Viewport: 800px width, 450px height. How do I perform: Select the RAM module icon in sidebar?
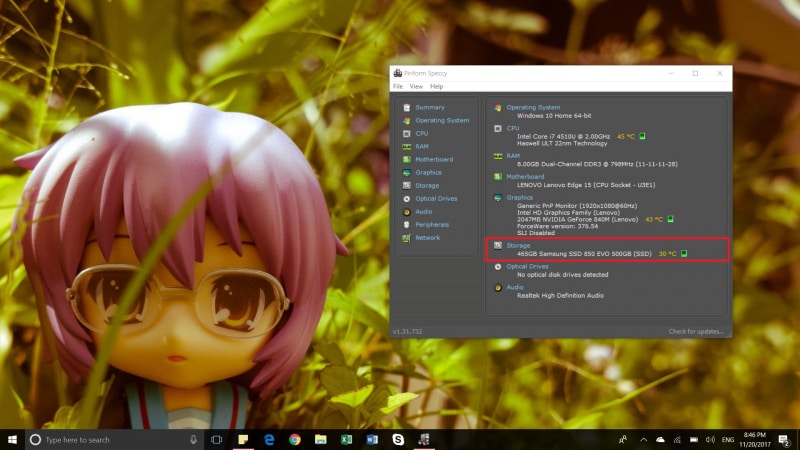click(407, 147)
